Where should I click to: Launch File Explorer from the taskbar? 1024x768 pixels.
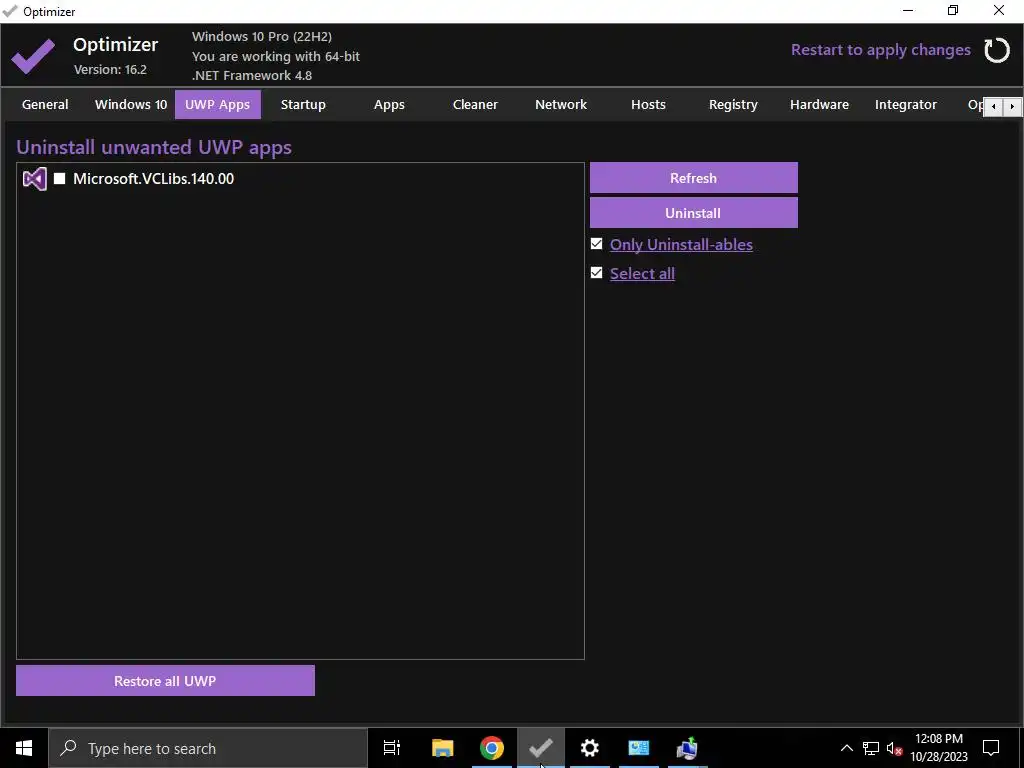pos(442,748)
